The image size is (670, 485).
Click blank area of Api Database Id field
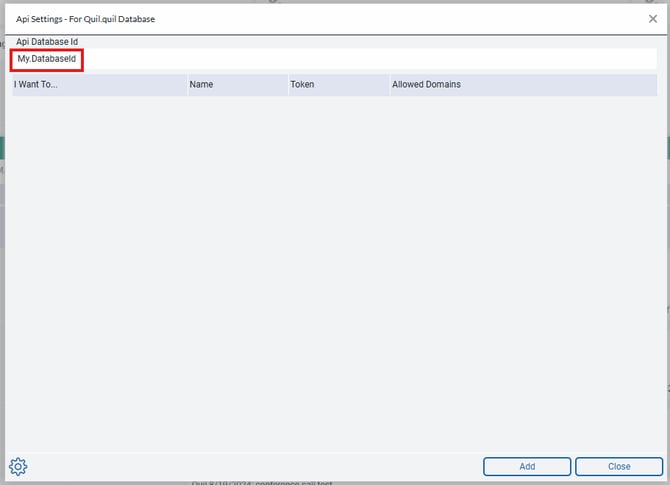370,60
